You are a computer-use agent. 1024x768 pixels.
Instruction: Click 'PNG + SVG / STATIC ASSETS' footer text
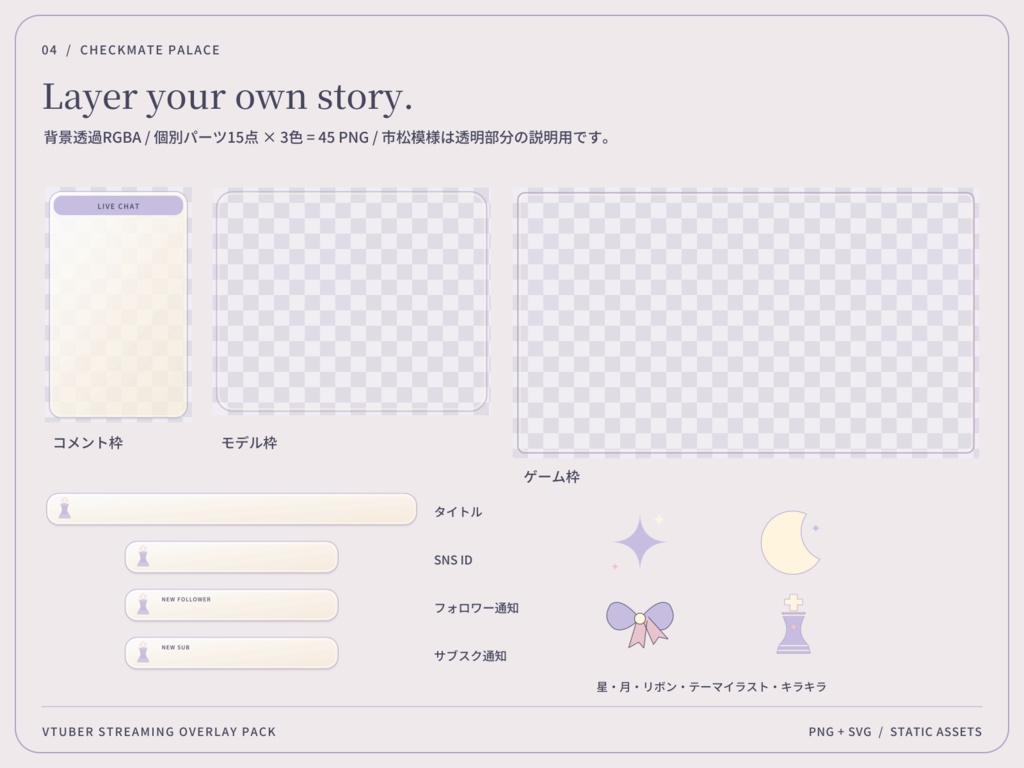click(x=895, y=732)
